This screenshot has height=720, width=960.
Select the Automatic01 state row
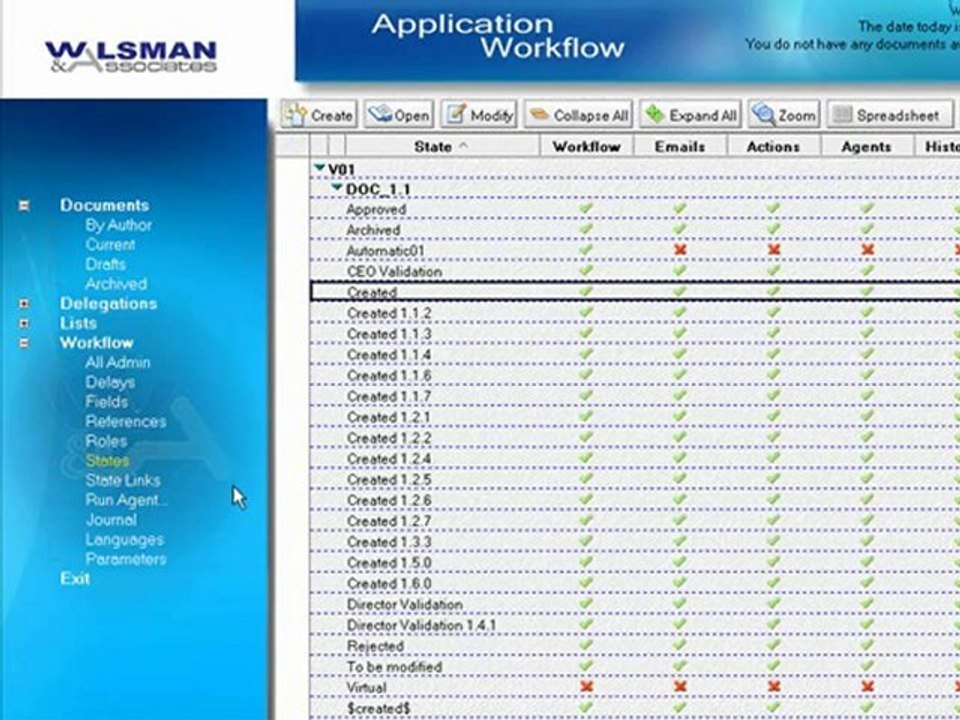click(x=635, y=251)
